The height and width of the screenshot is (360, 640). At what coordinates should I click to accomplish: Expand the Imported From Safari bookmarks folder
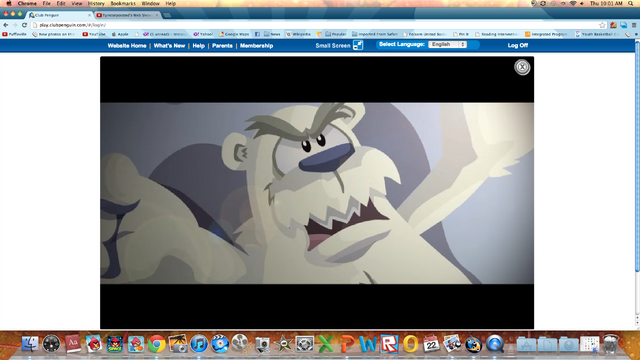[375, 34]
